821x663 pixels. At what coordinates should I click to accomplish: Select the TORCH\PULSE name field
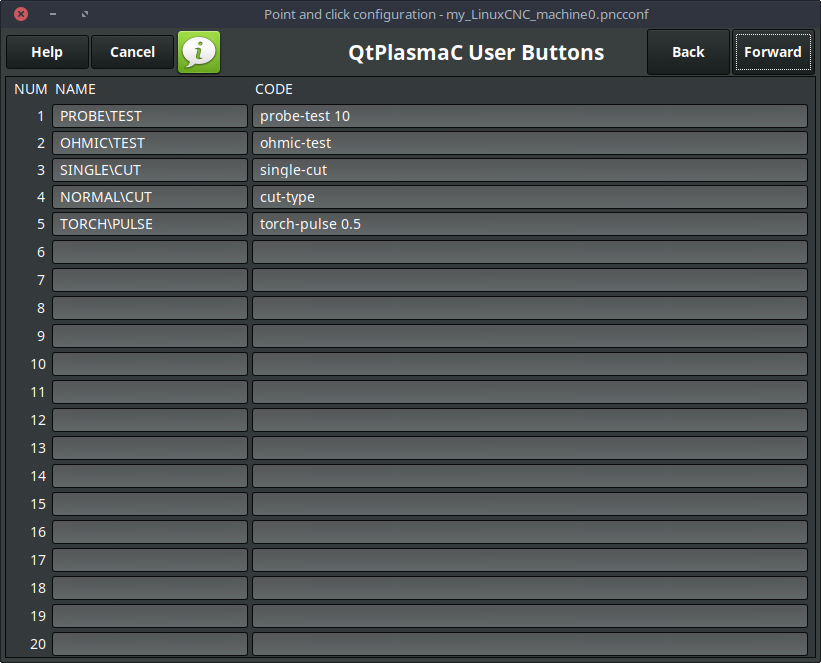[x=149, y=223]
